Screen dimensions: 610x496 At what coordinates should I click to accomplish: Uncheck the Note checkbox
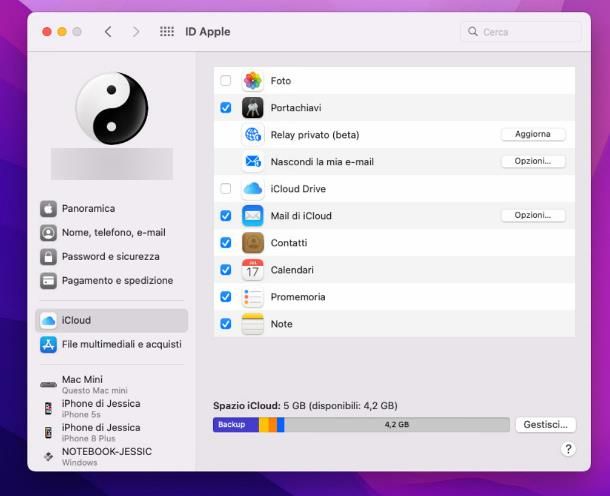click(226, 324)
